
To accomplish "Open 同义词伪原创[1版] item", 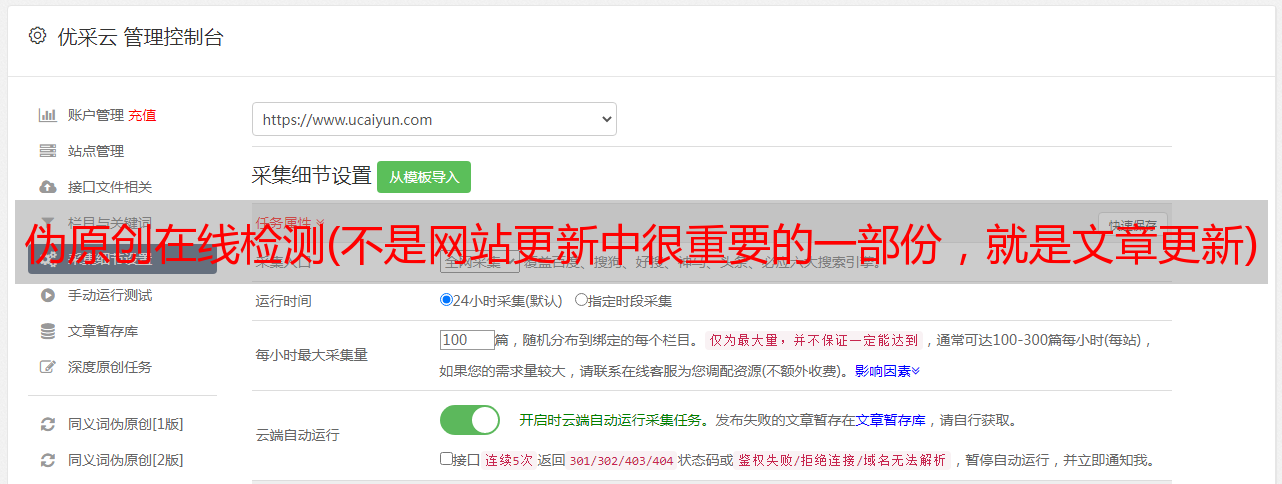I will (x=126, y=424).
